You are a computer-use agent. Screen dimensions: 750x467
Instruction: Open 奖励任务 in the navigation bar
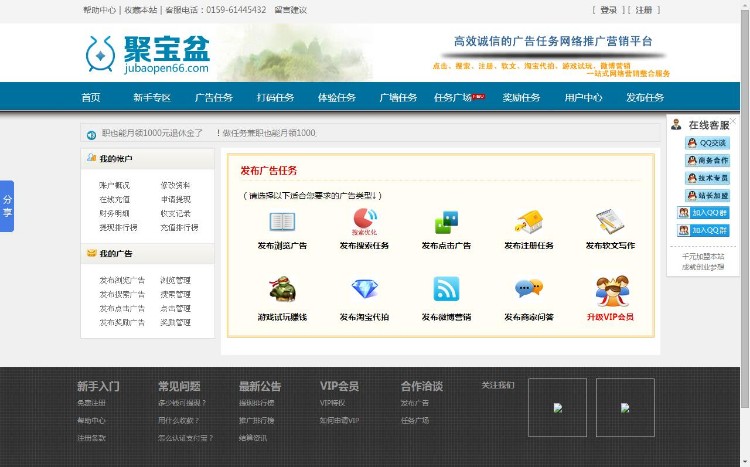521,98
